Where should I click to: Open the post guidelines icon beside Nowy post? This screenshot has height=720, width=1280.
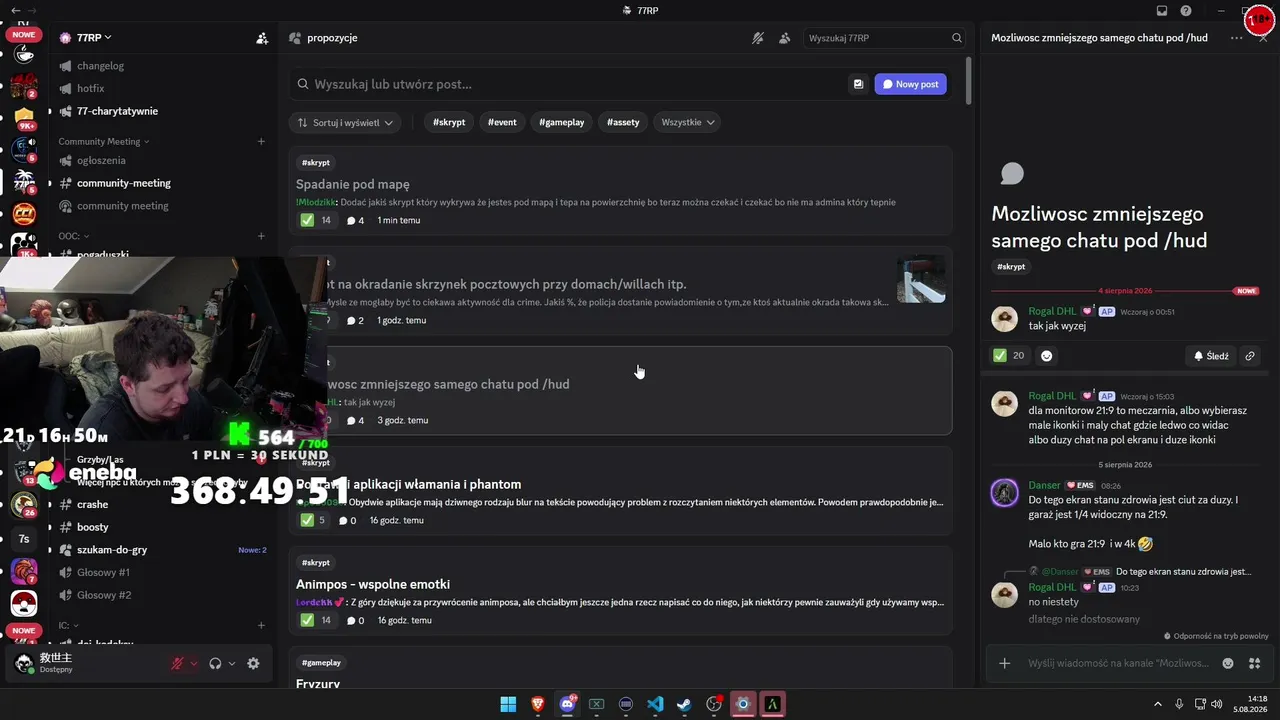858,84
